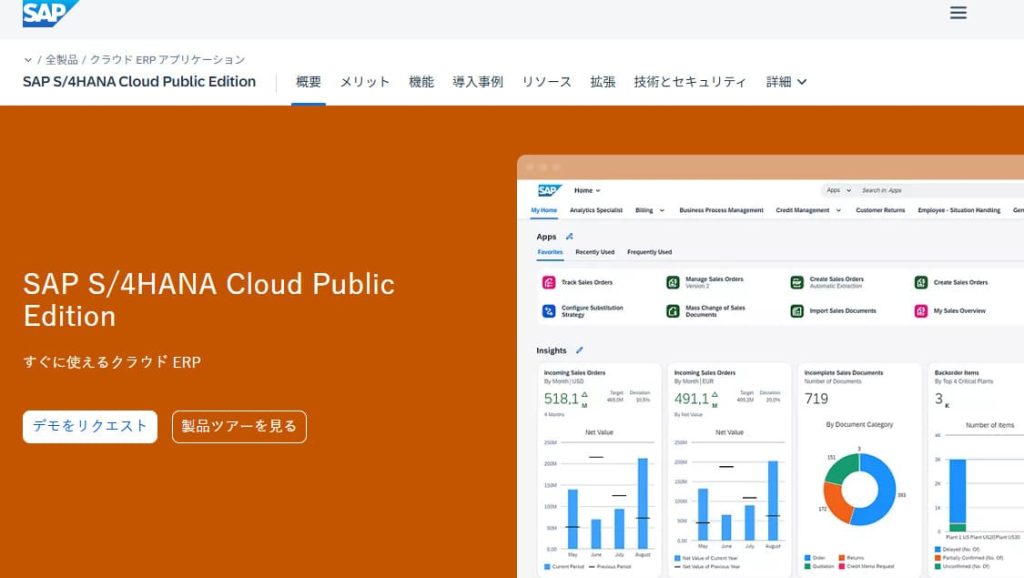Click the Returns legend color swatch
This screenshot has width=1024, height=578.
842,558
